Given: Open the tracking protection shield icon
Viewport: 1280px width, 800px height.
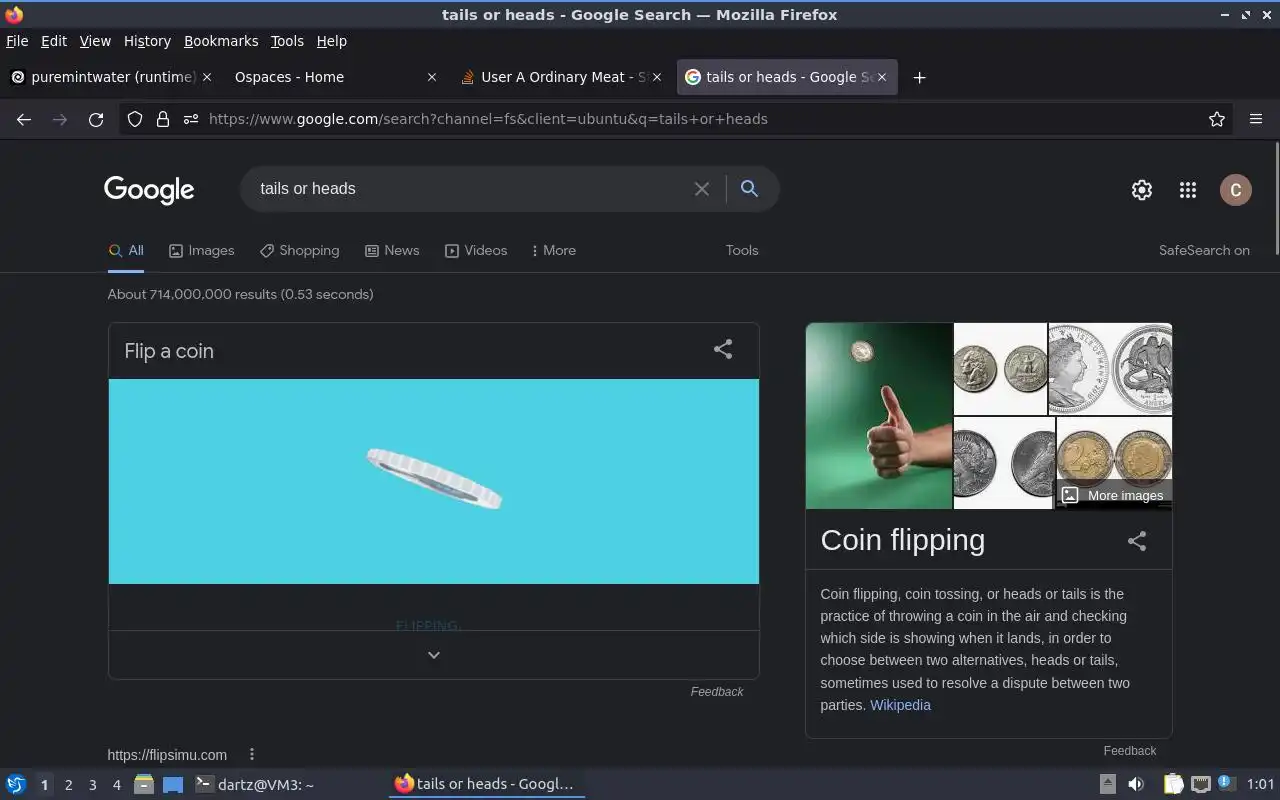Looking at the screenshot, I should coord(135,119).
